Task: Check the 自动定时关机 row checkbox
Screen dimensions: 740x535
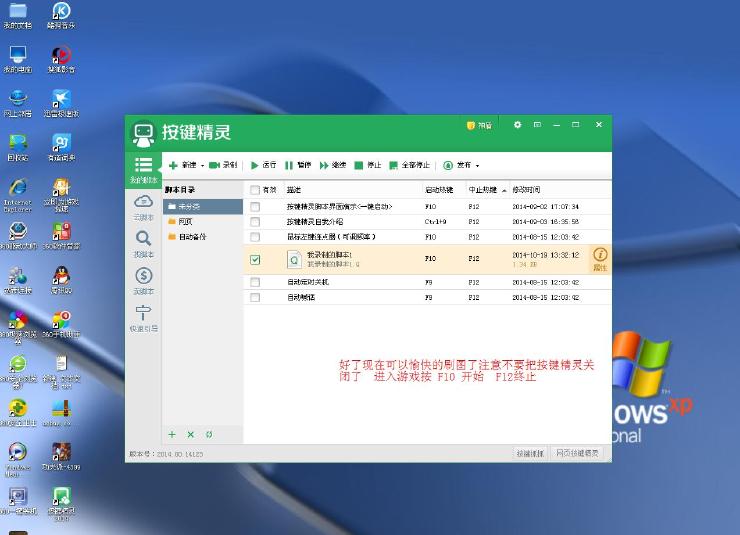Action: pos(255,282)
